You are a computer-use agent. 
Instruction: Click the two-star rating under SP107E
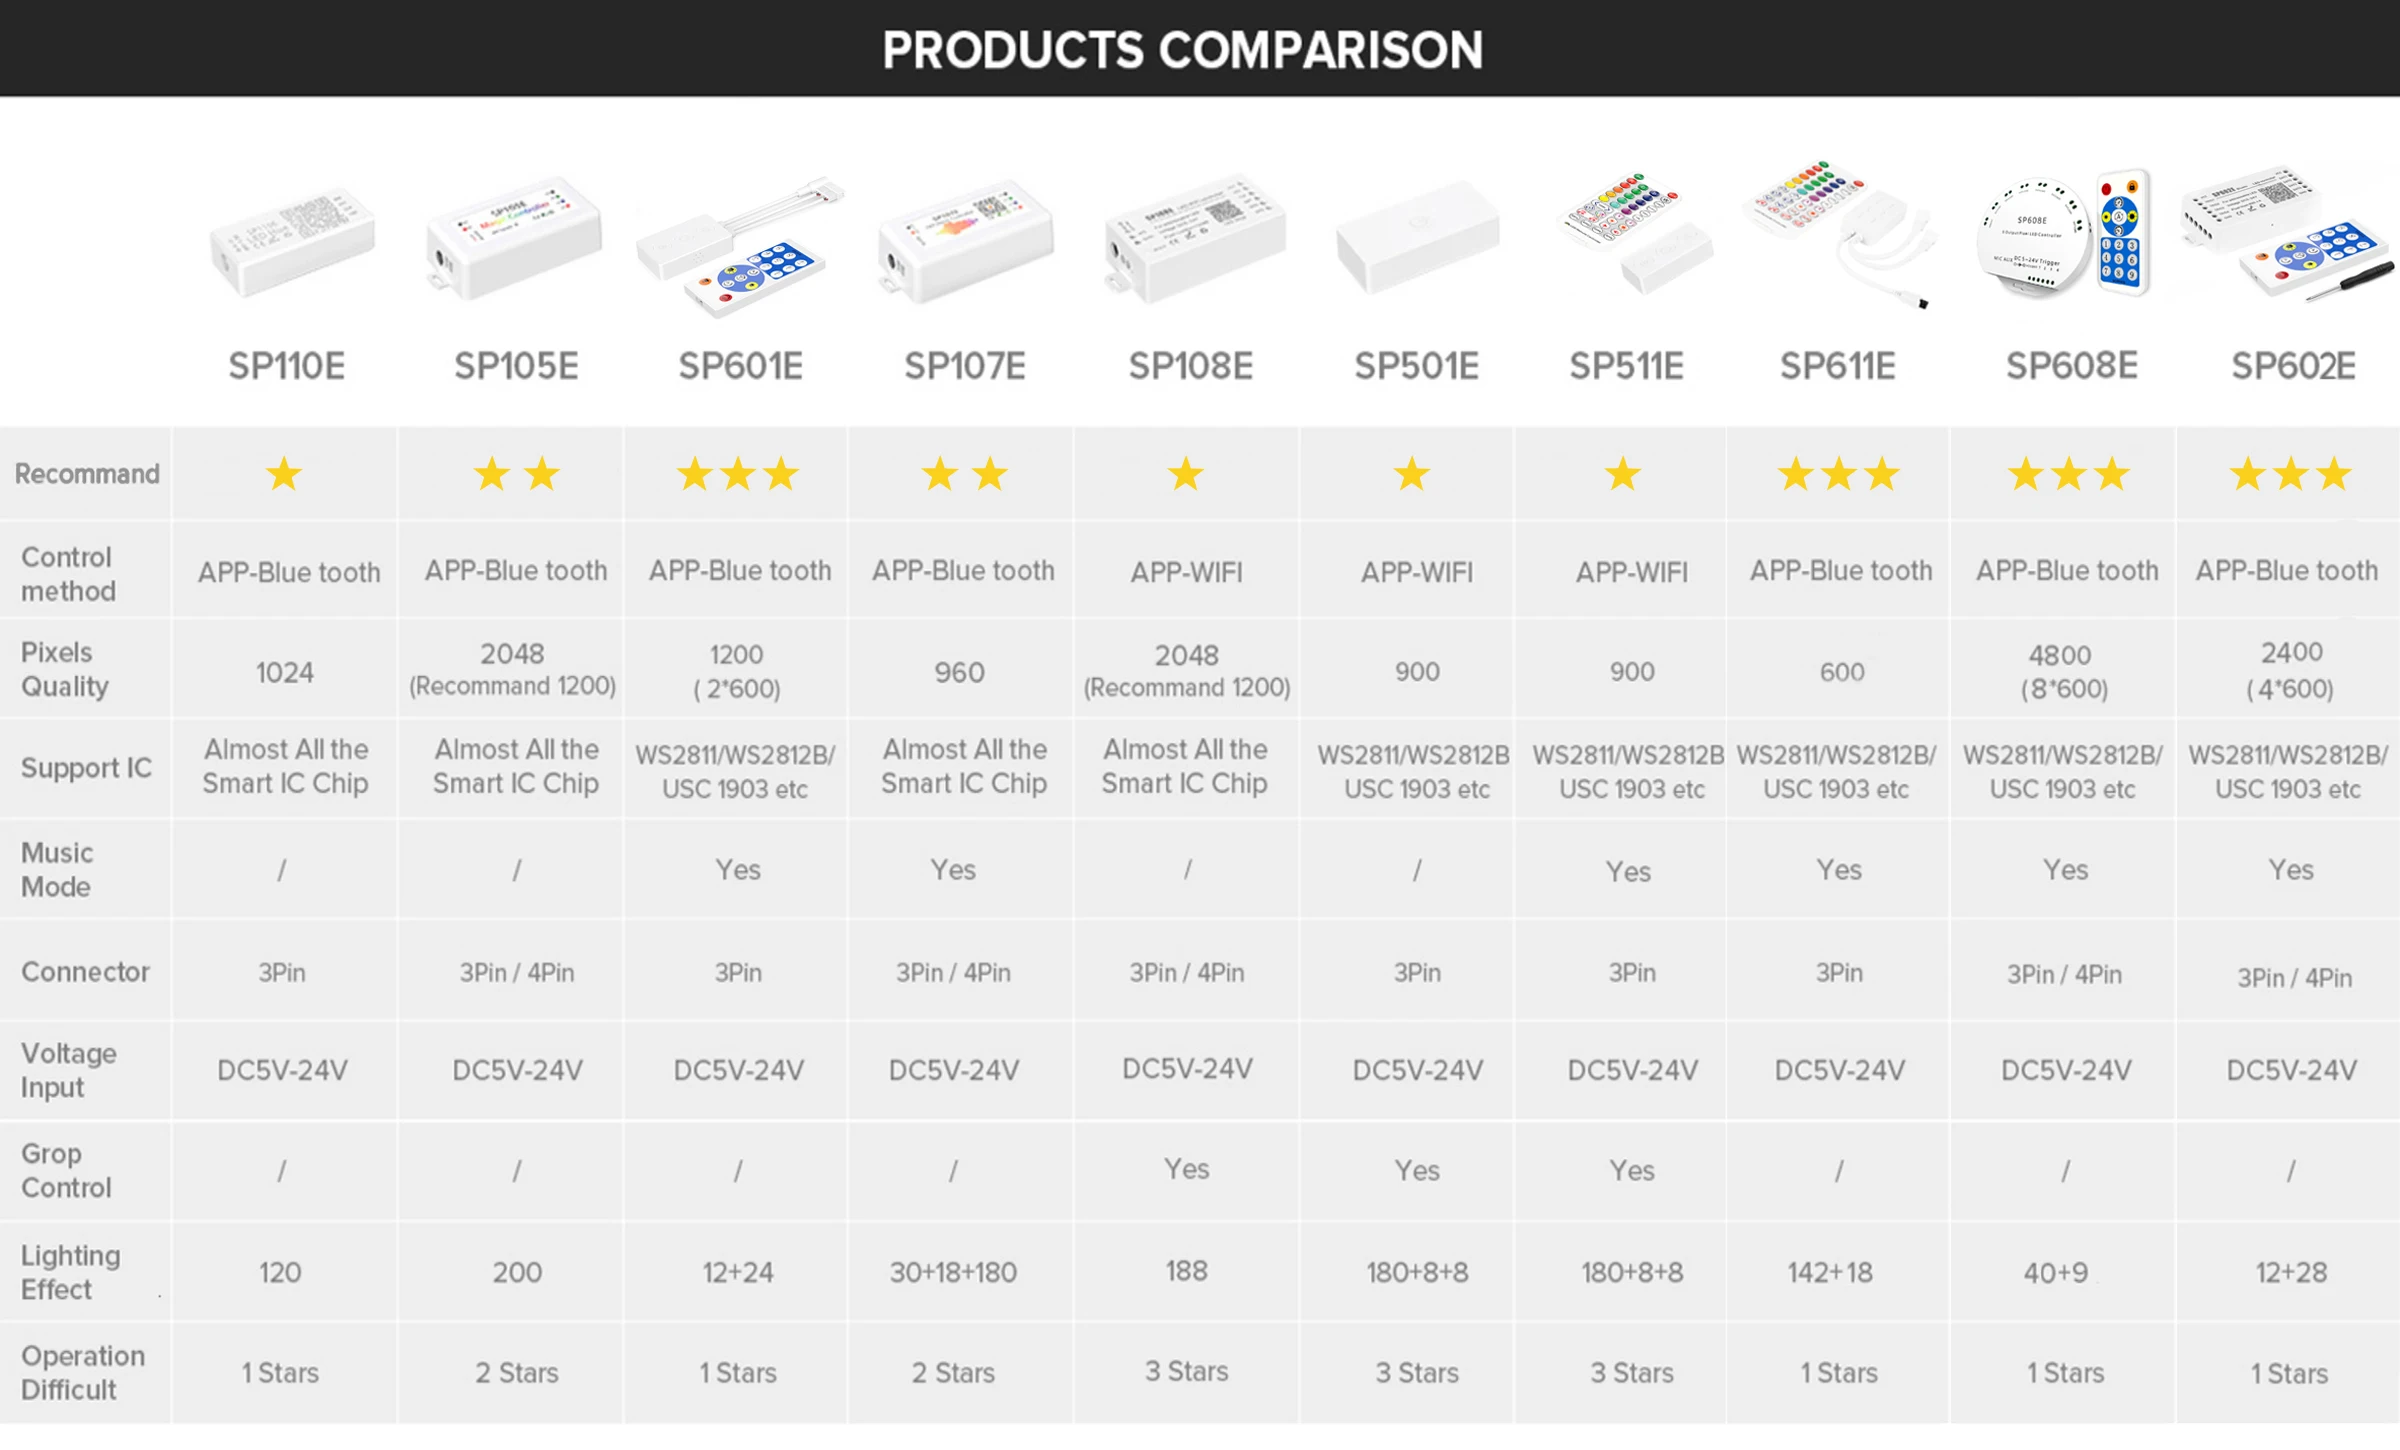point(964,474)
